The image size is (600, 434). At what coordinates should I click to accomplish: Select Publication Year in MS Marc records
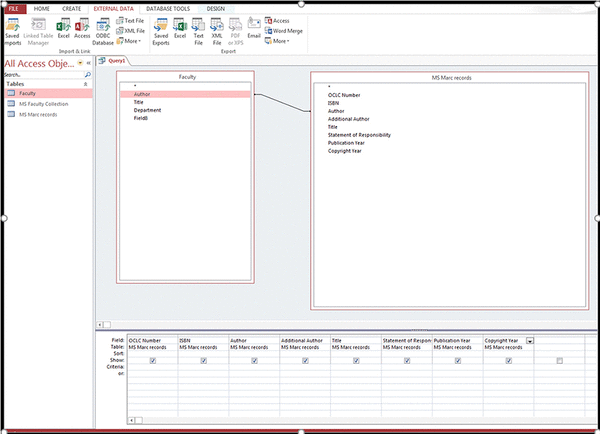point(346,143)
